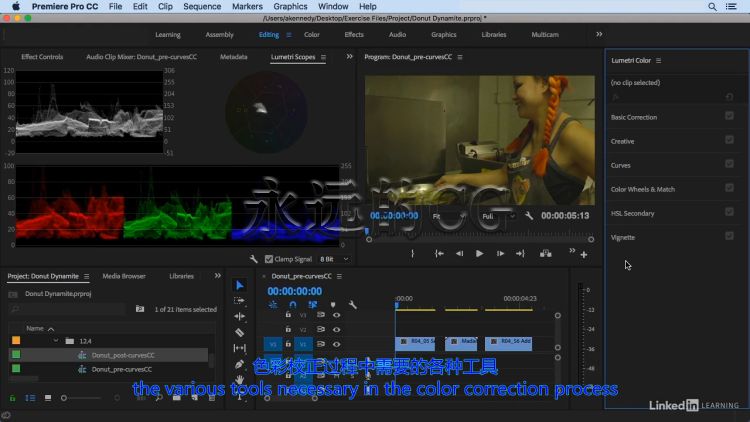Hide track V2 with eye icon

coord(336,330)
